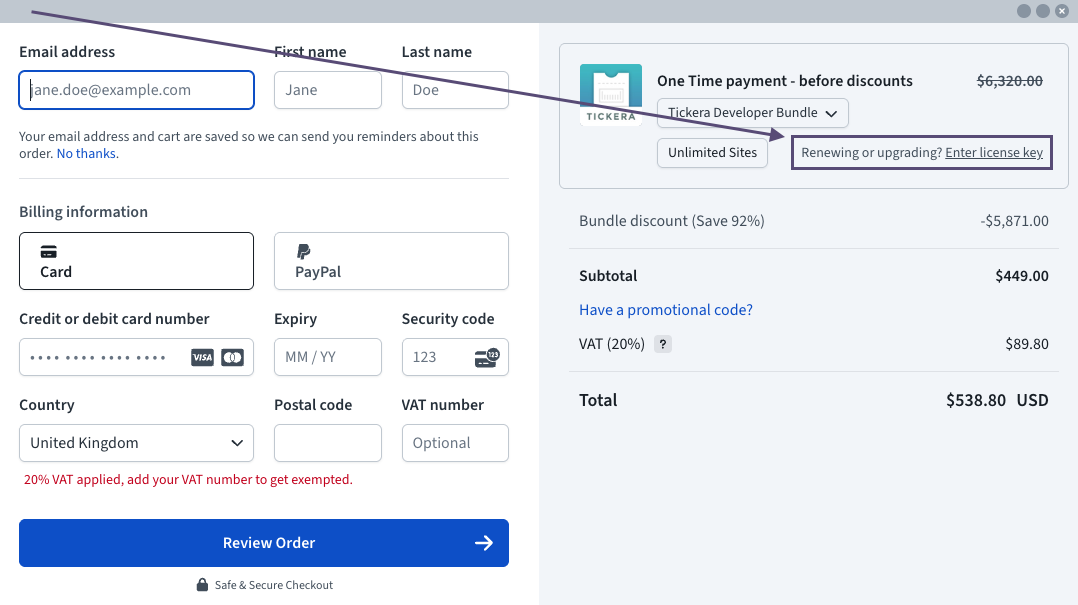Open the Enter license key link
The width and height of the screenshot is (1078, 605).
pos(994,153)
